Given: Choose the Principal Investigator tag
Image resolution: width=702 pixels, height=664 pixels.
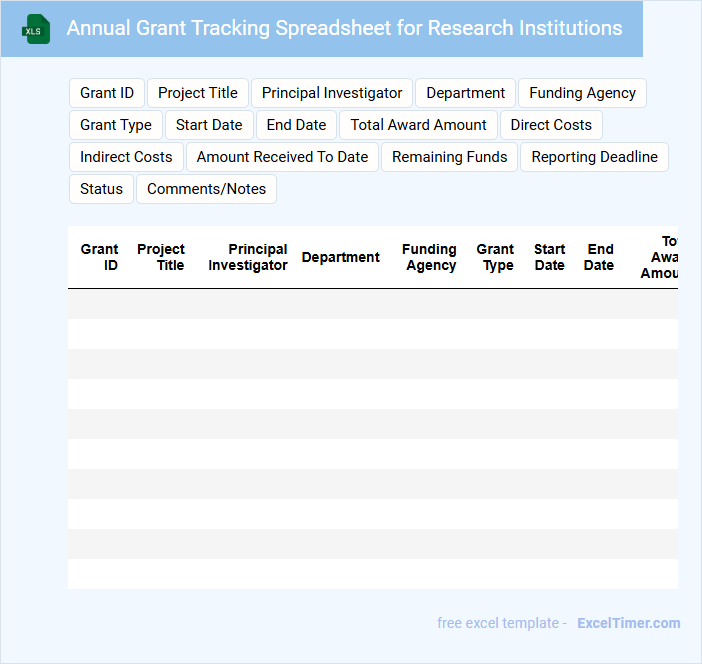Looking at the screenshot, I should click(x=332, y=93).
